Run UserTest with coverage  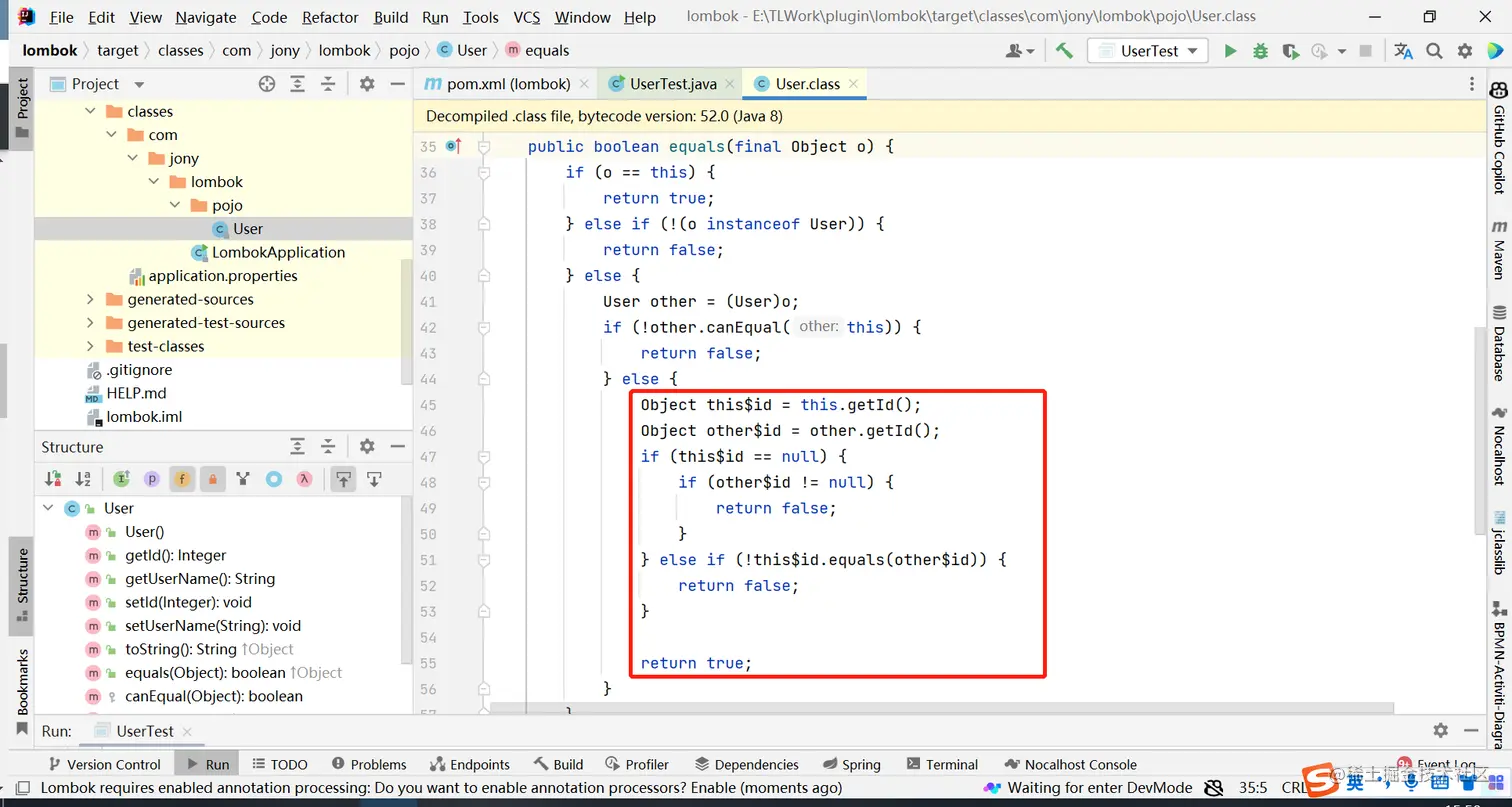pos(1290,51)
